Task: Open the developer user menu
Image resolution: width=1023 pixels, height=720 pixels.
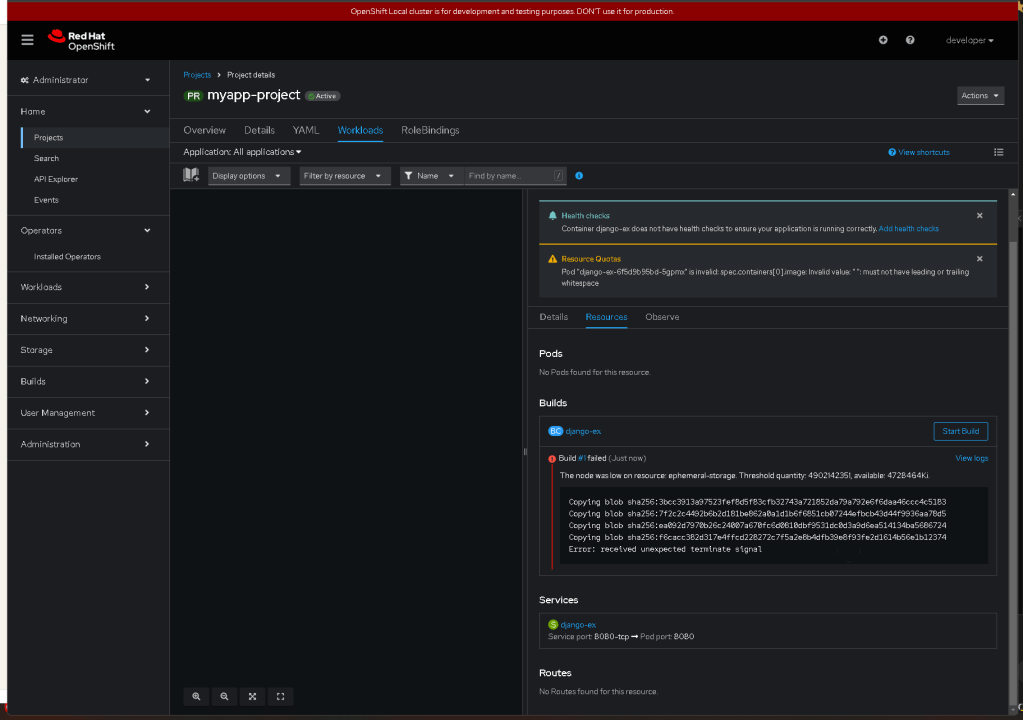Action: tap(970, 40)
